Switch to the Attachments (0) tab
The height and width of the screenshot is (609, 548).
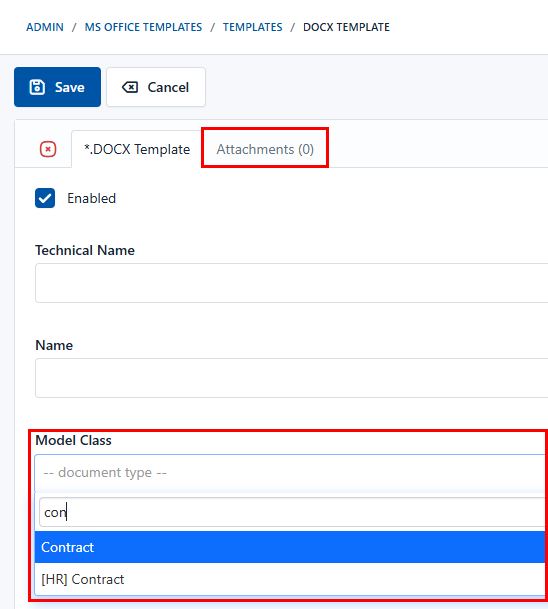pos(265,149)
